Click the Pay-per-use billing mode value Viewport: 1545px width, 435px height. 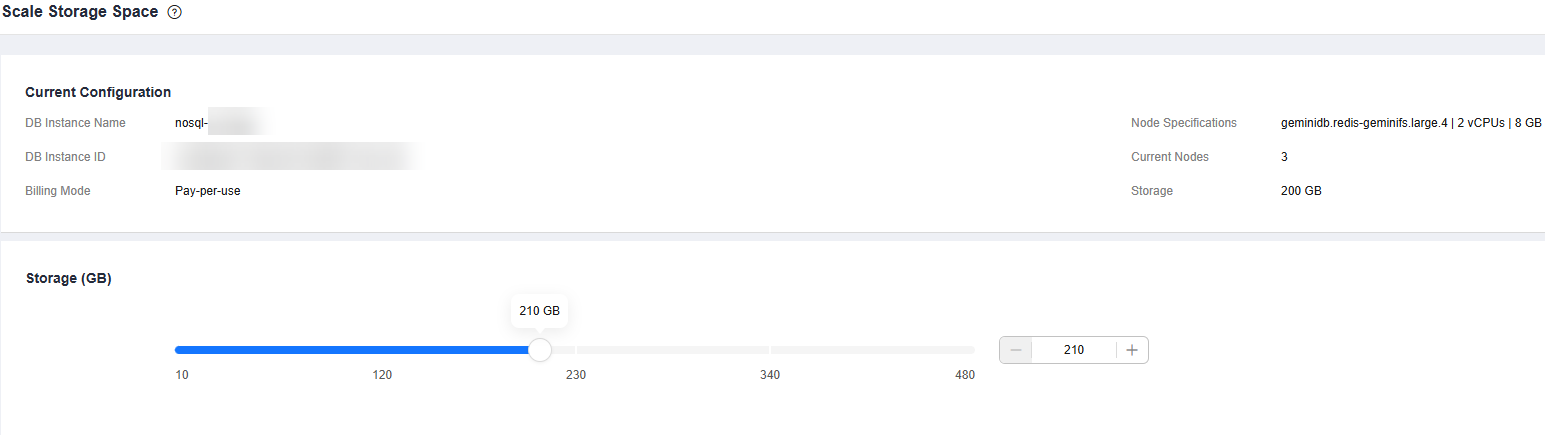pos(207,191)
